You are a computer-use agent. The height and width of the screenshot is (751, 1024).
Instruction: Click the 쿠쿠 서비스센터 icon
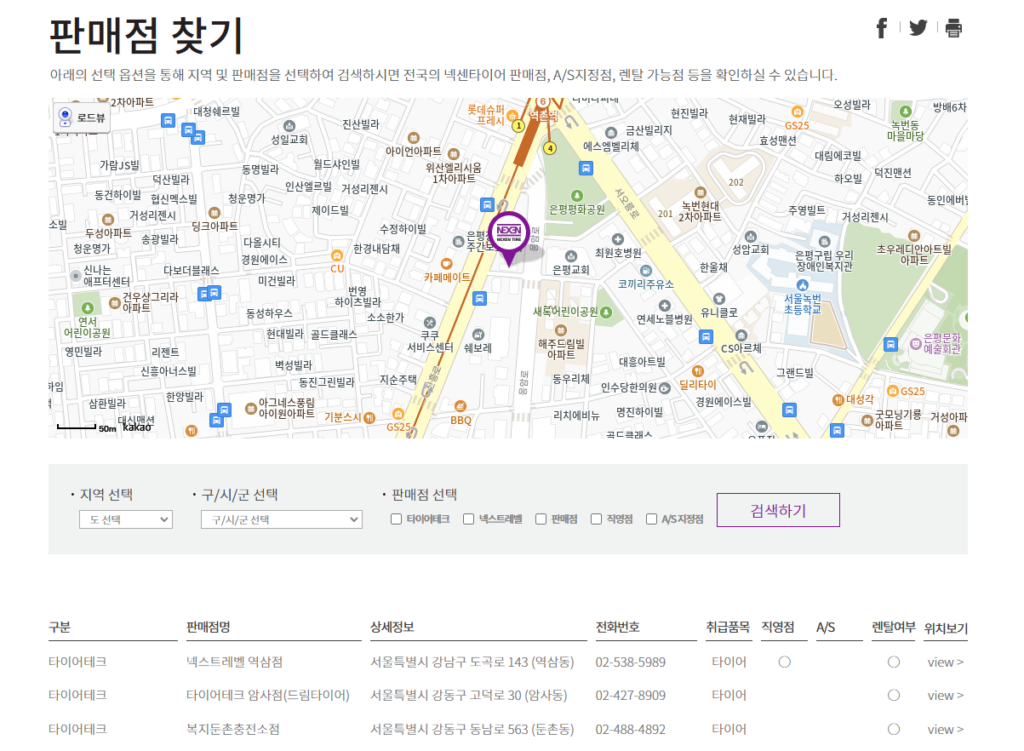coord(429,322)
